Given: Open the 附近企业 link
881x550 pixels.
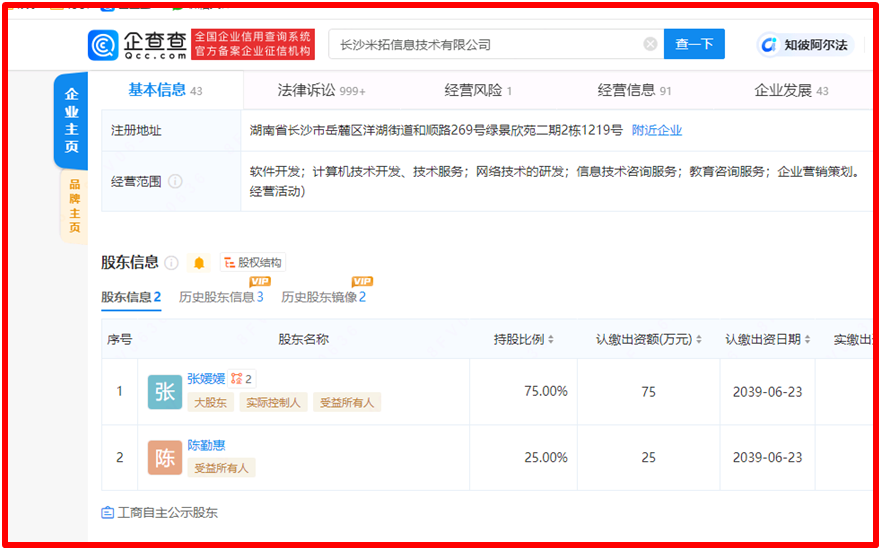Looking at the screenshot, I should [657, 130].
